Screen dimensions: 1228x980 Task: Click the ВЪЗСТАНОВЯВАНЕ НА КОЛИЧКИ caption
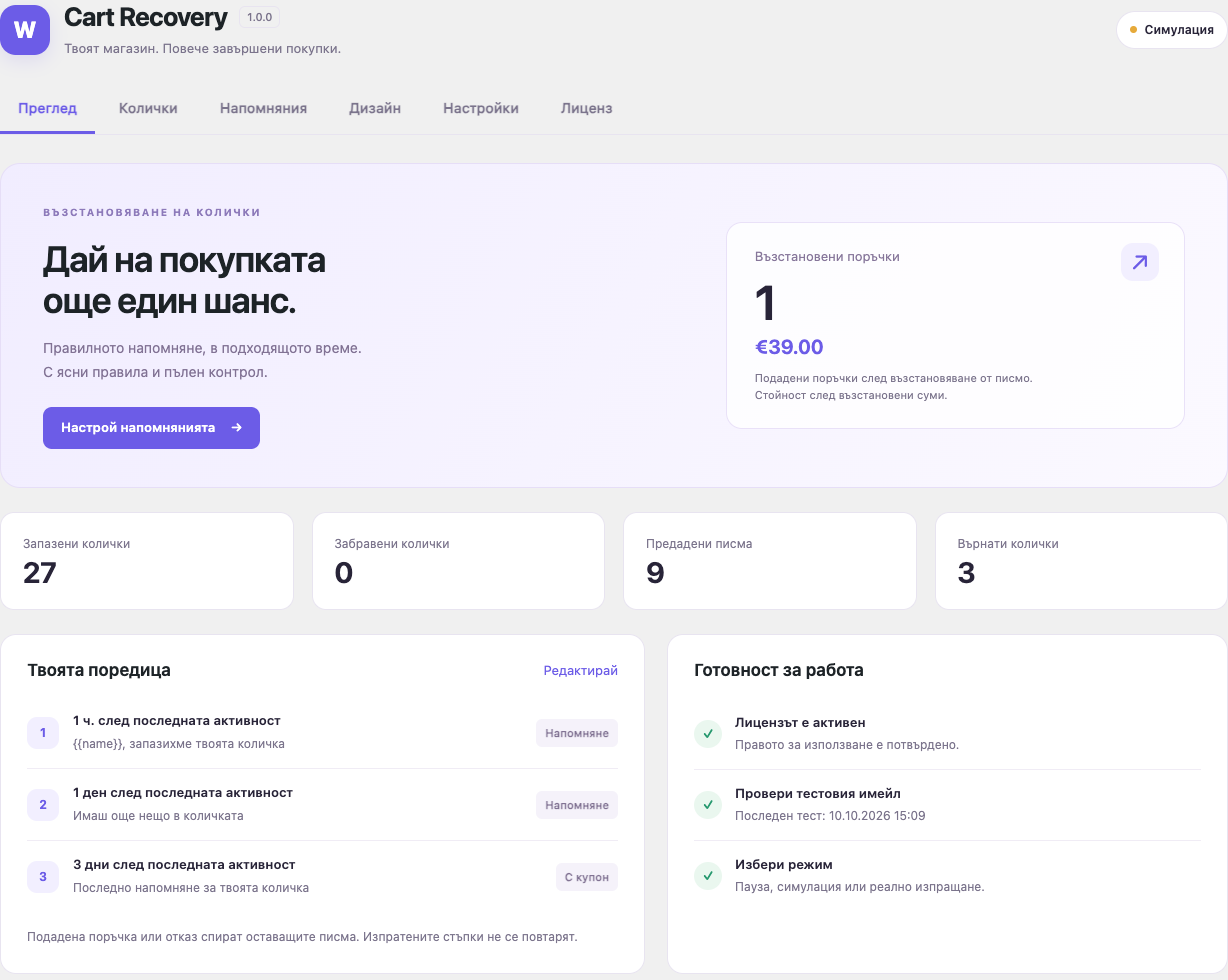pyautogui.click(x=152, y=212)
